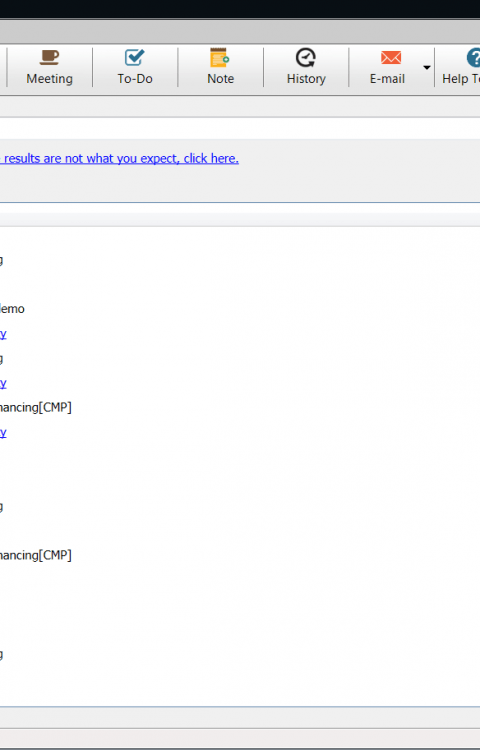Click the Meeting text label
Image resolution: width=480 pixels, height=750 pixels.
[49, 78]
